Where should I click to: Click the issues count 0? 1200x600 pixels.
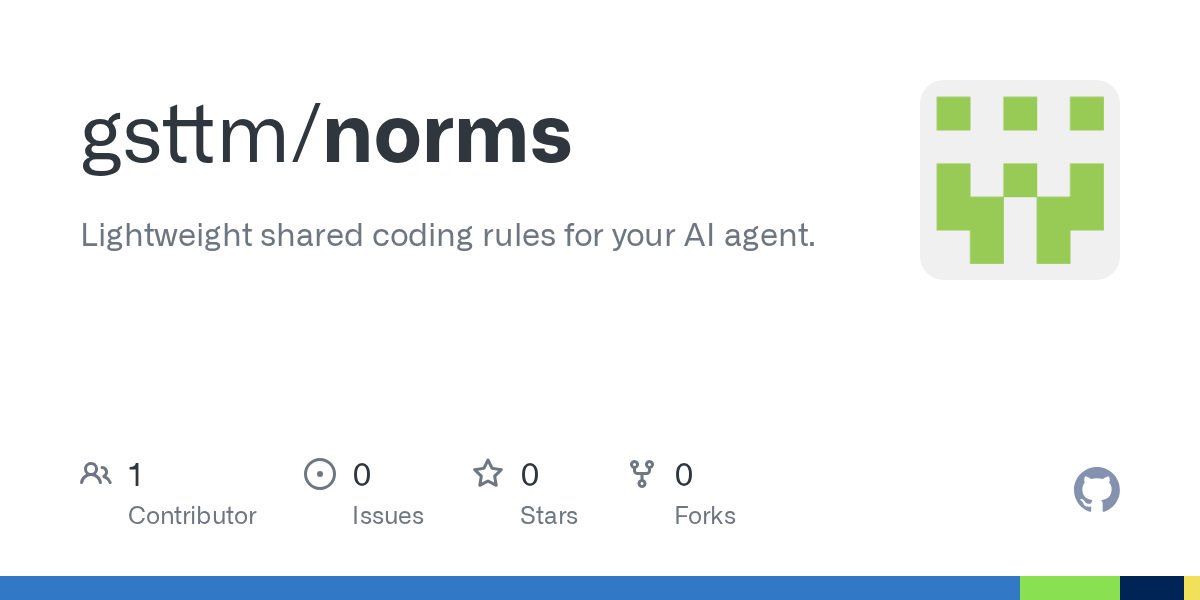pos(361,475)
